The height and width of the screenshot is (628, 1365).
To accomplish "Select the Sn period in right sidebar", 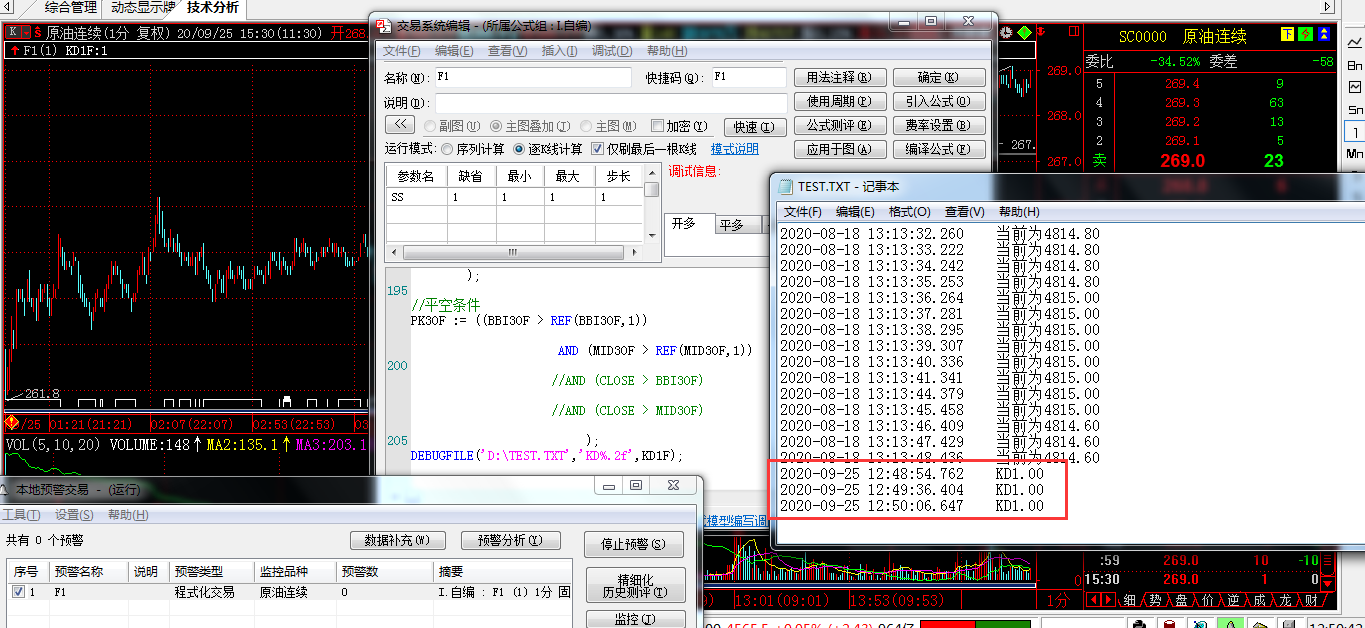I will tap(1355, 109).
